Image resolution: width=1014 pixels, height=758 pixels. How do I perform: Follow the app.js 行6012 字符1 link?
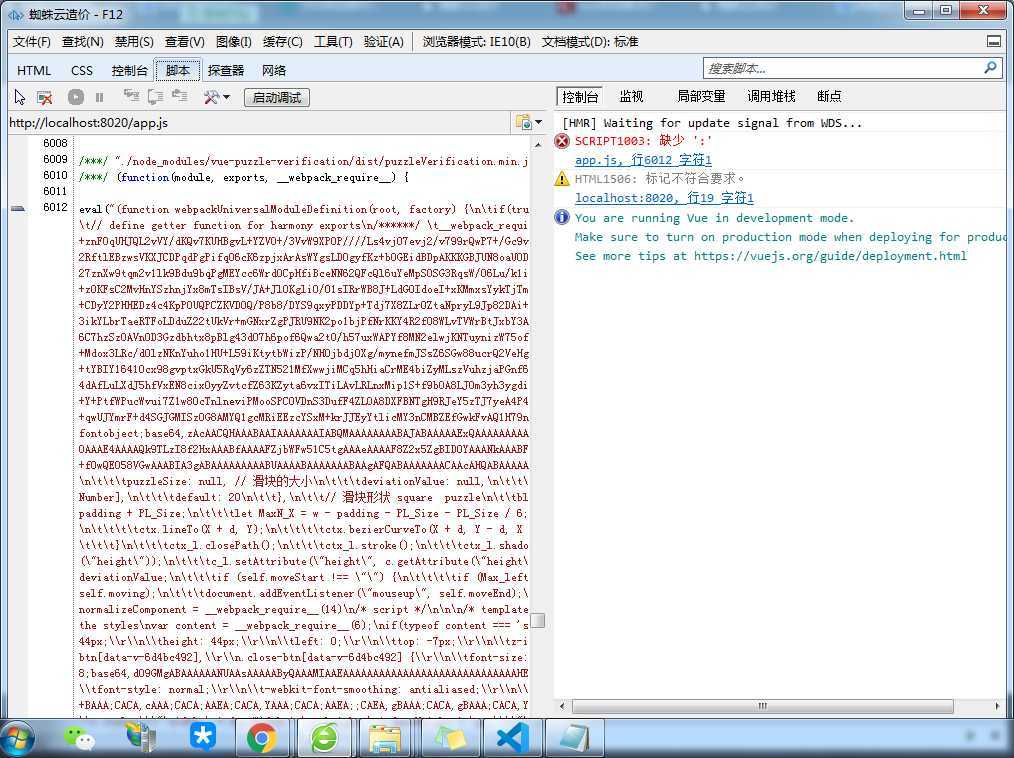pyautogui.click(x=643, y=160)
